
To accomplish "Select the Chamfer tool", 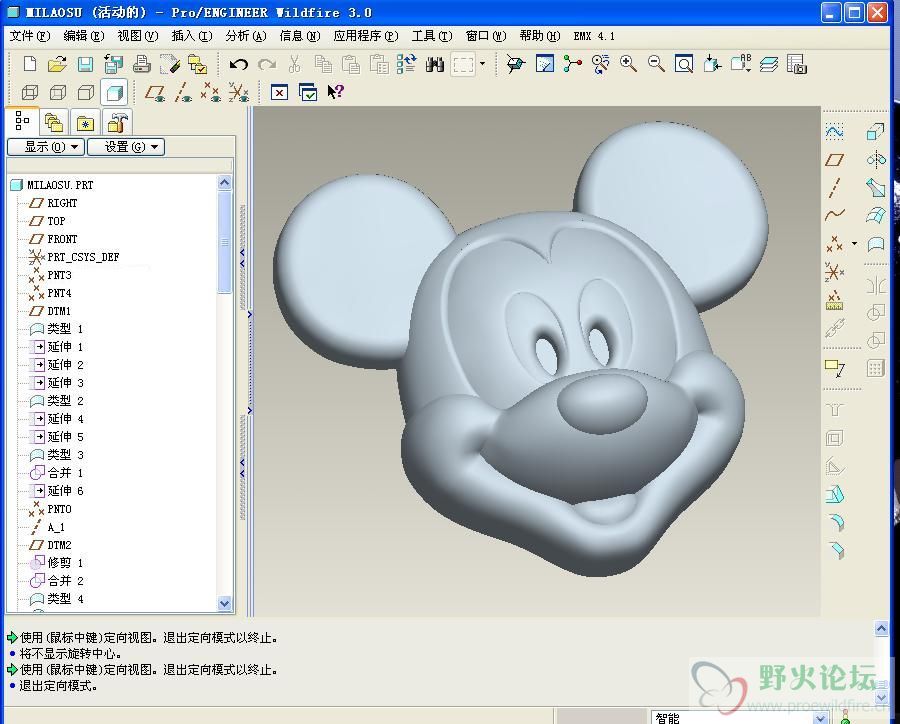I will (836, 549).
